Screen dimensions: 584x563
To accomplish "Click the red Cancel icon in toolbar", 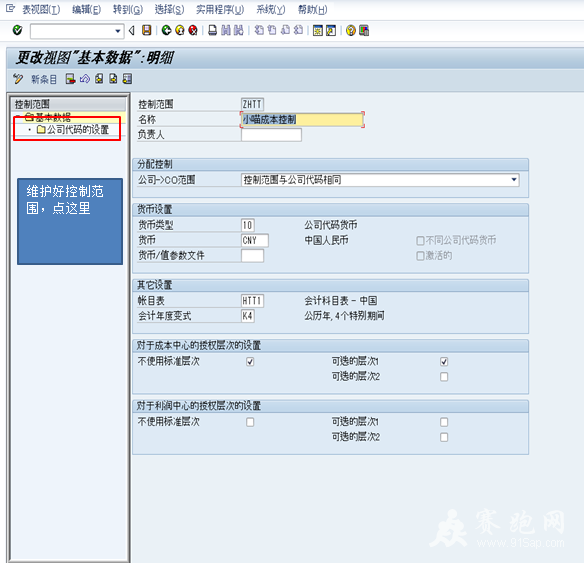I will point(193,30).
